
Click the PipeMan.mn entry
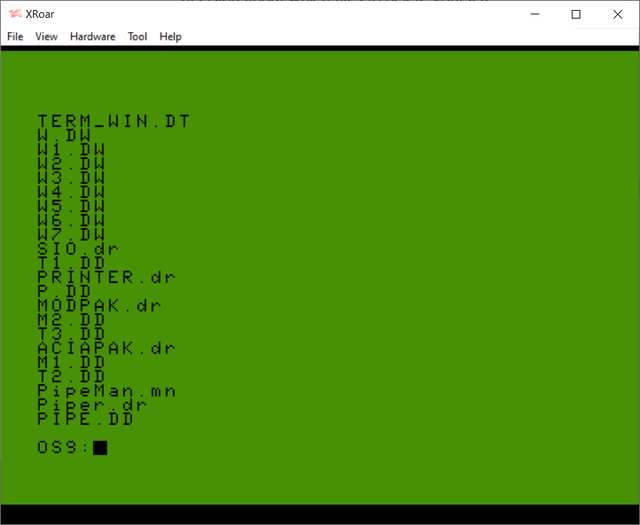(107, 391)
